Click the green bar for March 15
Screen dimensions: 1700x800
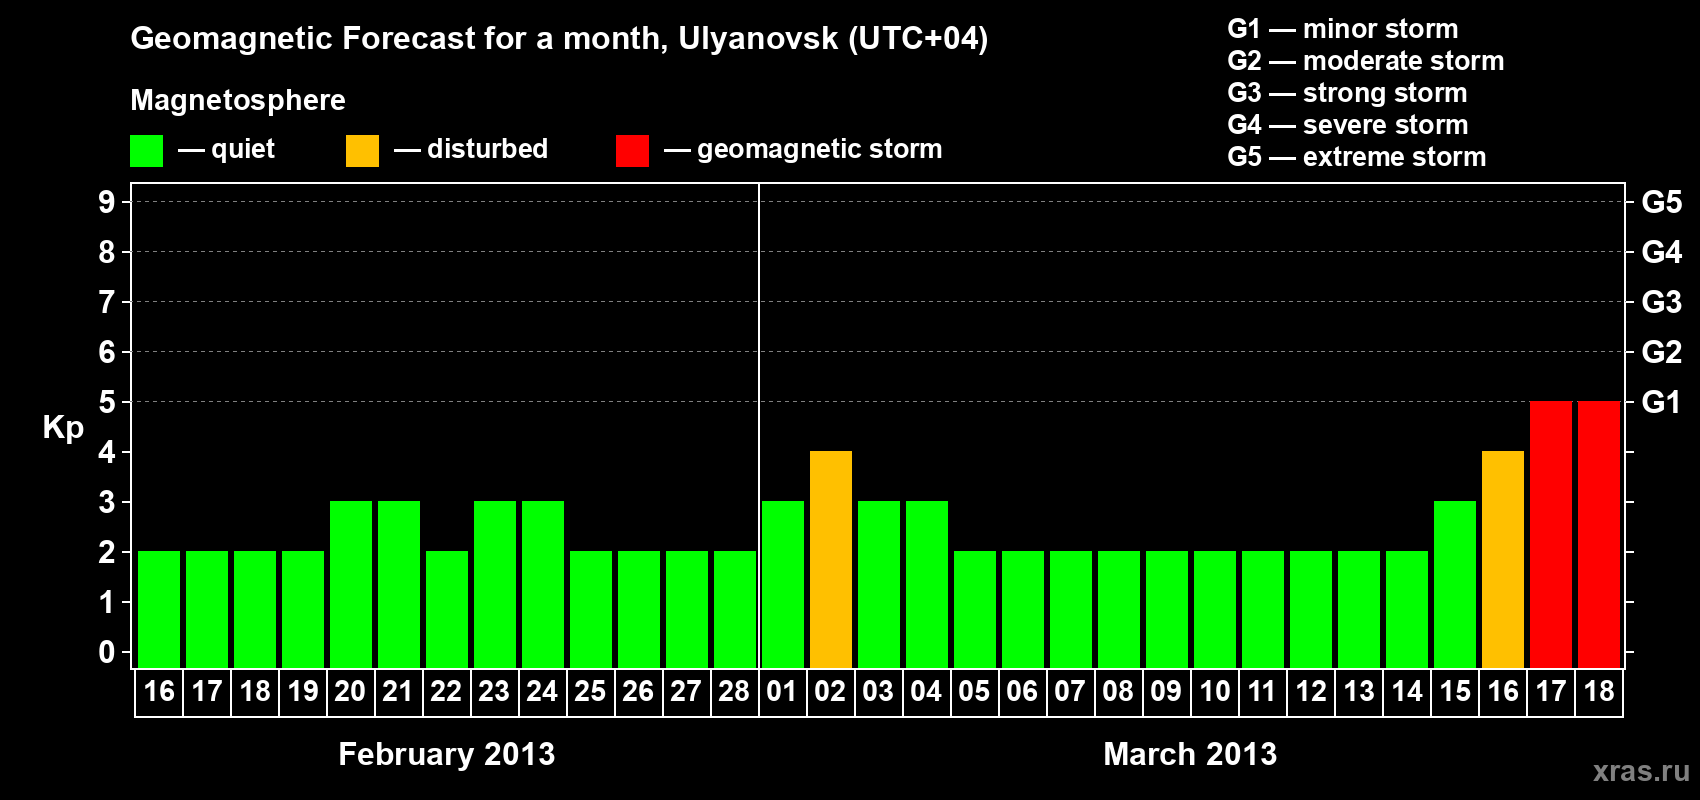pos(1455,584)
